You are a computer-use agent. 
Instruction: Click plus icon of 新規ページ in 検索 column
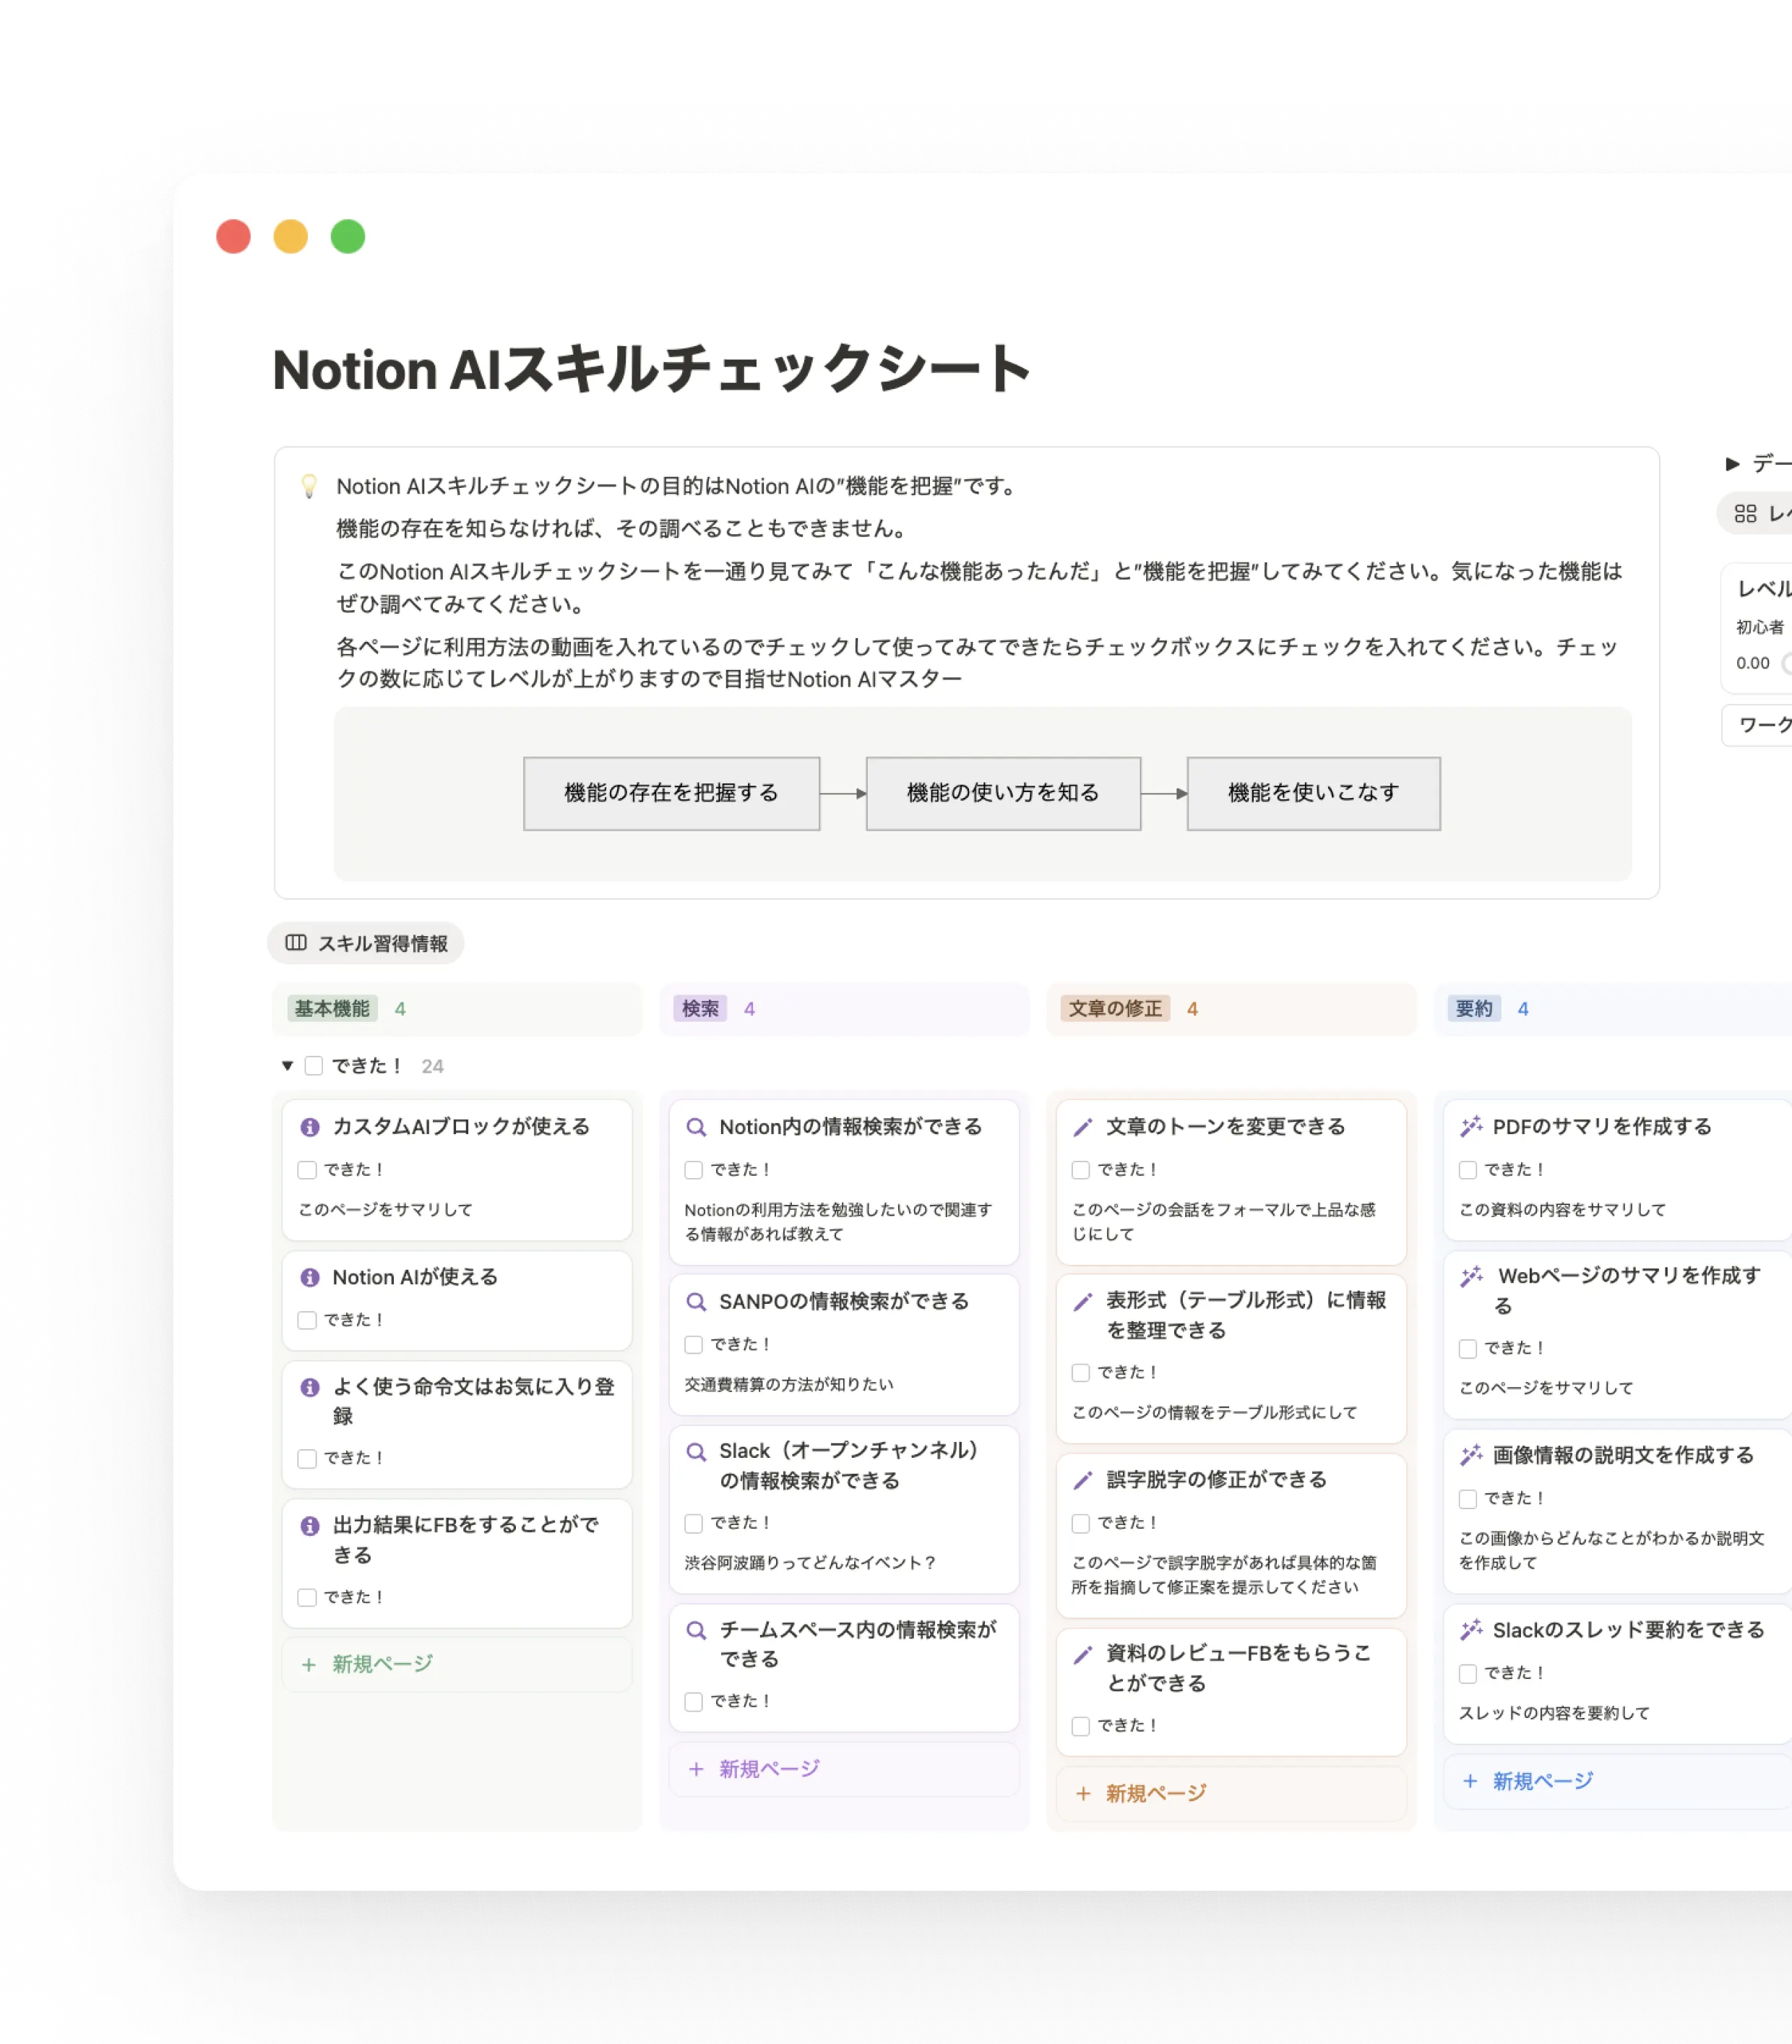pos(696,1769)
